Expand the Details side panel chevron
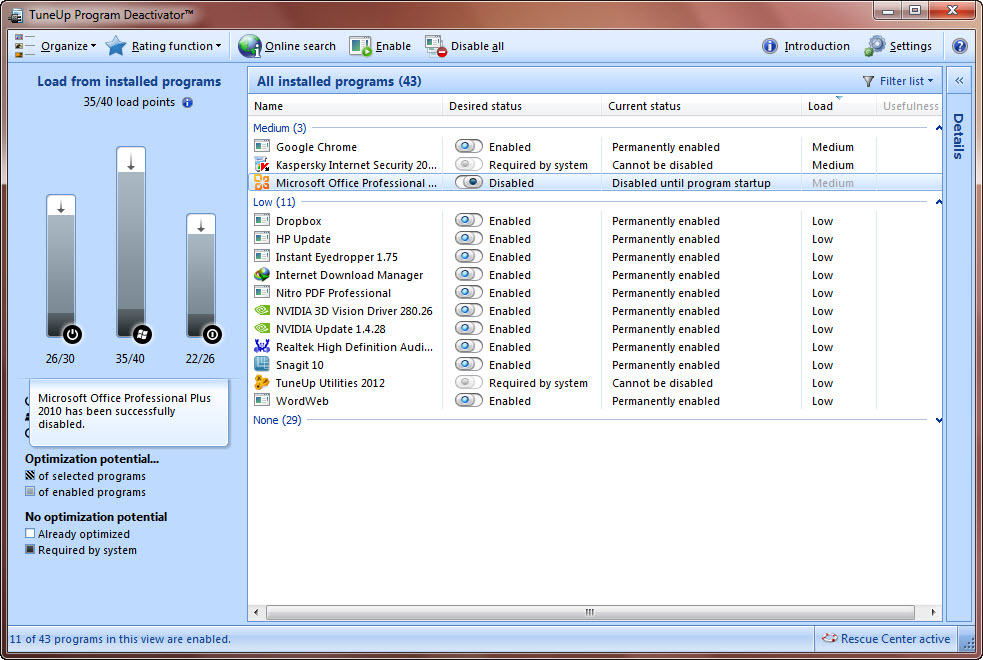This screenshot has width=983, height=660. pyautogui.click(x=959, y=81)
